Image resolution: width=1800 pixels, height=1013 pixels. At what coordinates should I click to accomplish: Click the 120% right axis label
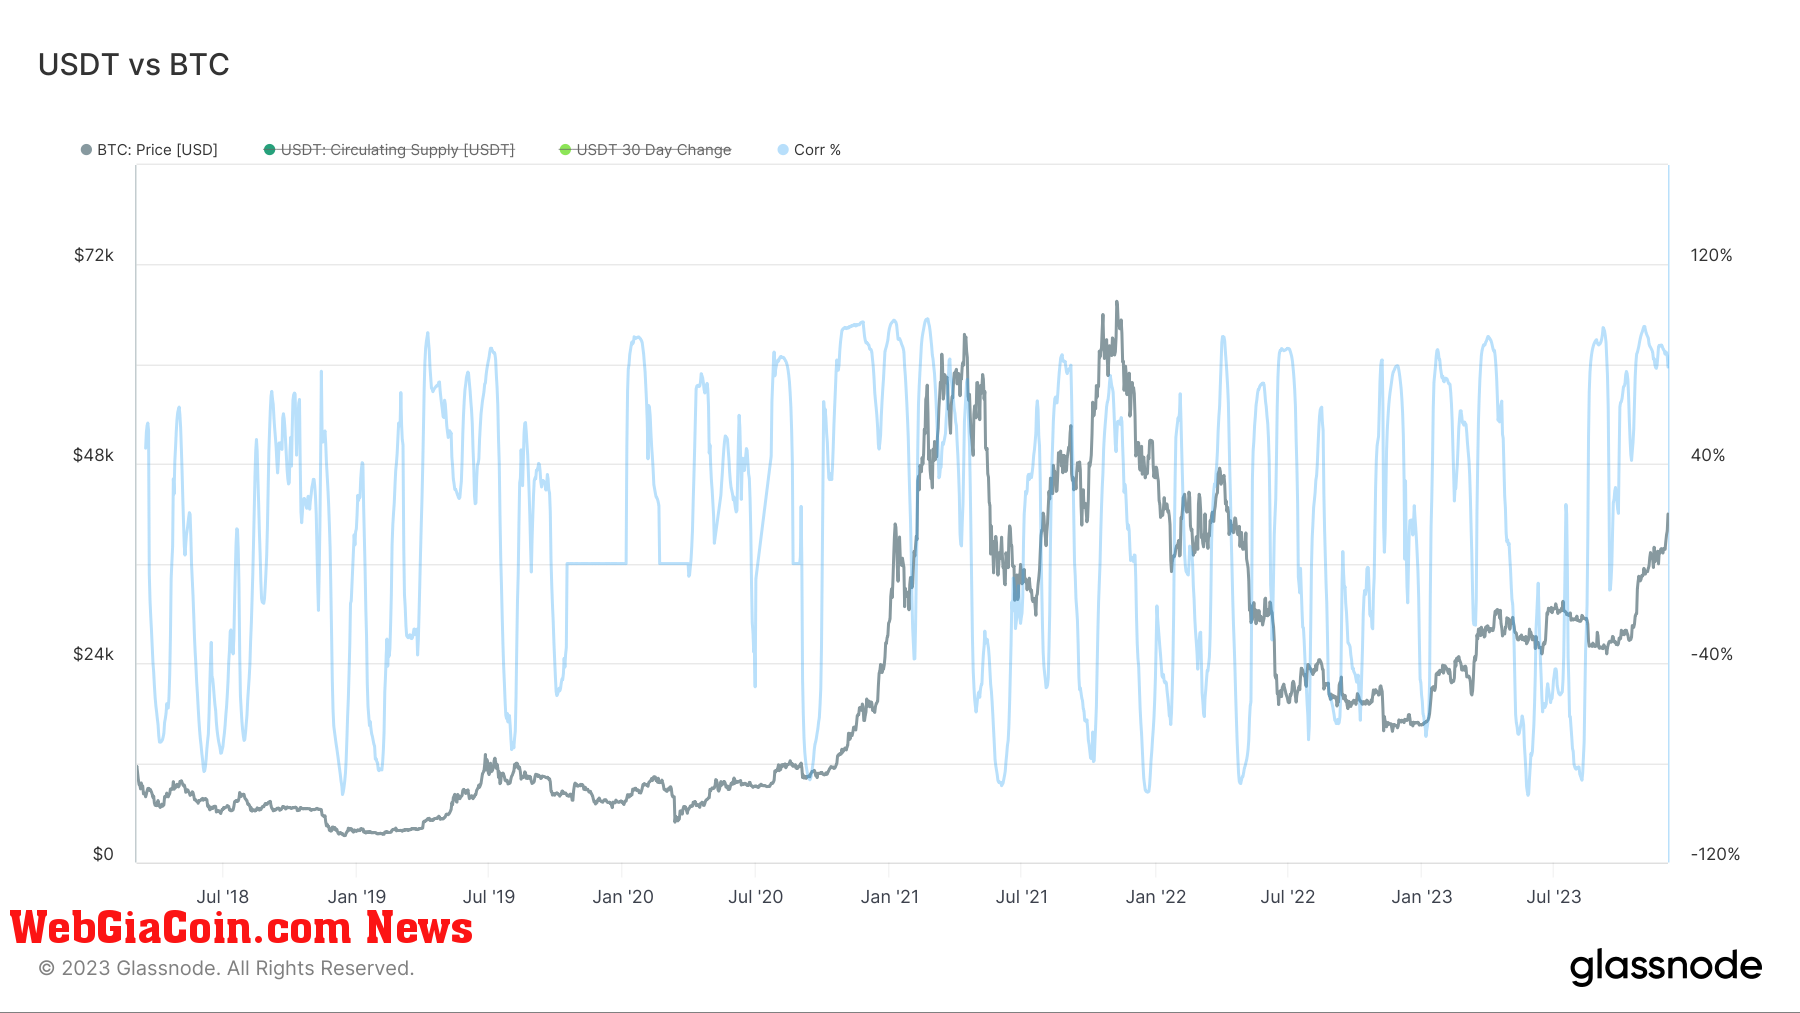click(x=1711, y=255)
